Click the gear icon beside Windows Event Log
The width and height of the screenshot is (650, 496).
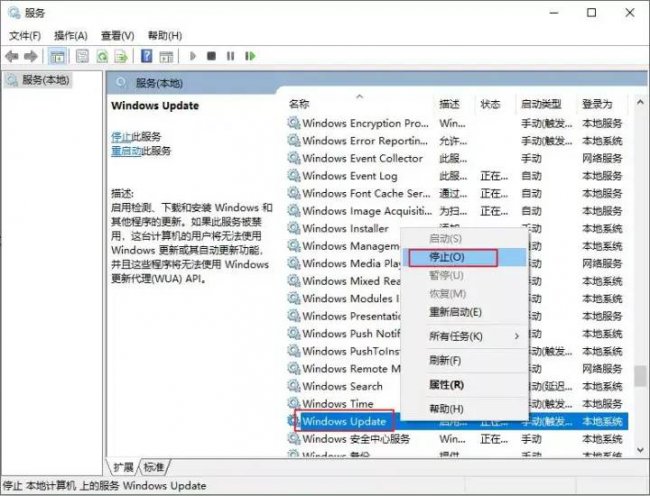point(294,176)
